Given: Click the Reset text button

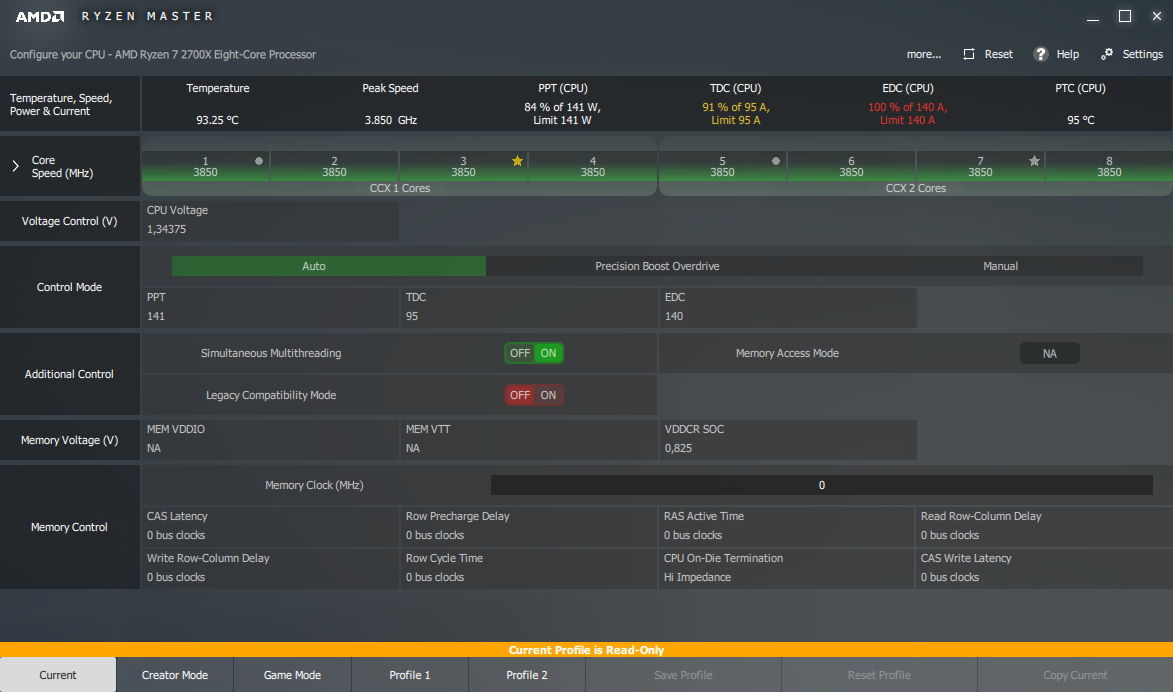Looking at the screenshot, I should tap(999, 54).
